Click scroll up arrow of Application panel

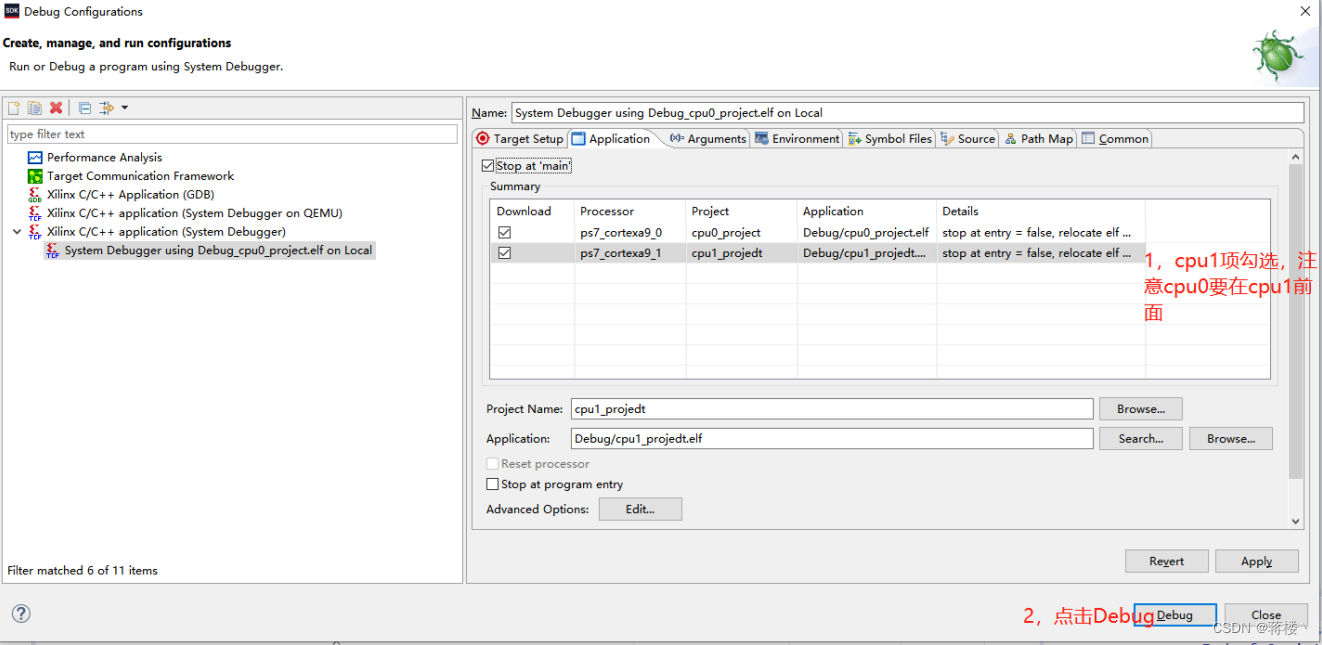pos(1296,157)
